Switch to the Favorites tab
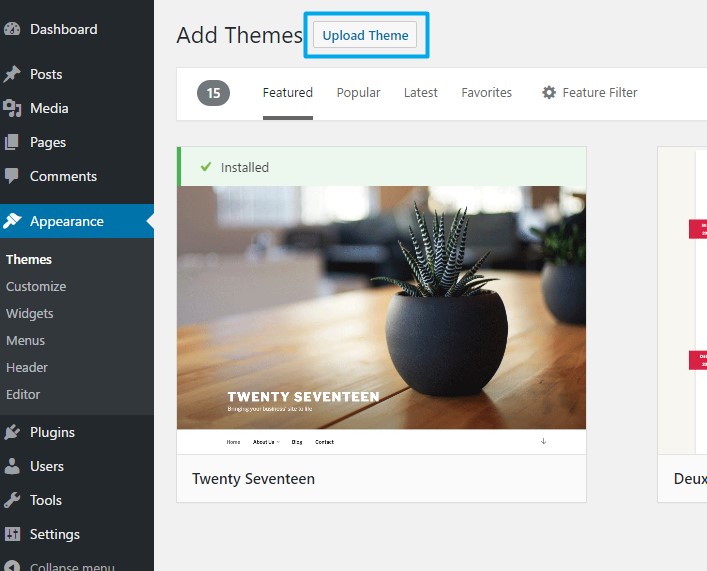The width and height of the screenshot is (707, 571). coord(487,93)
